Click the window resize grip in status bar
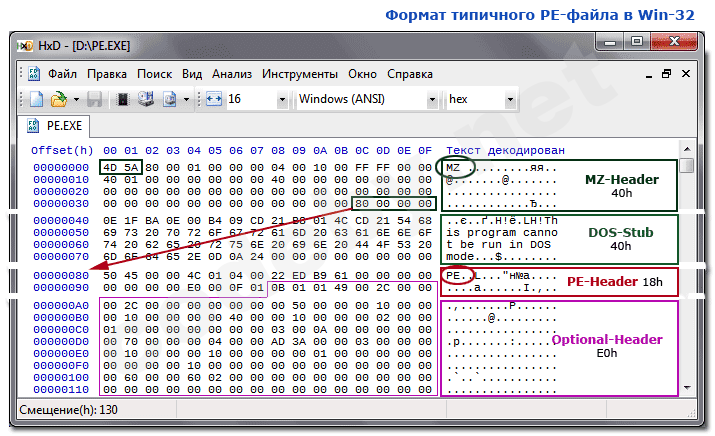 tap(691, 413)
